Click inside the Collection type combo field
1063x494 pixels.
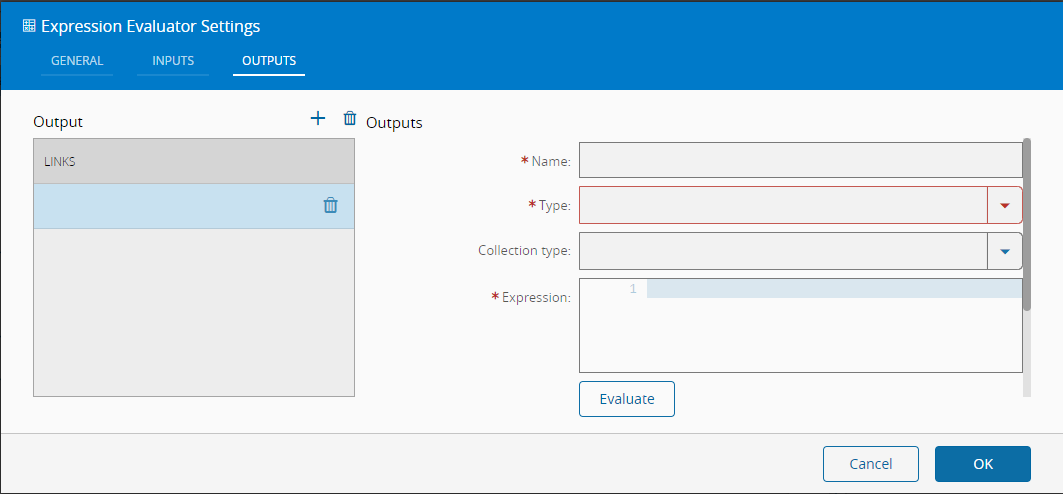coord(783,251)
